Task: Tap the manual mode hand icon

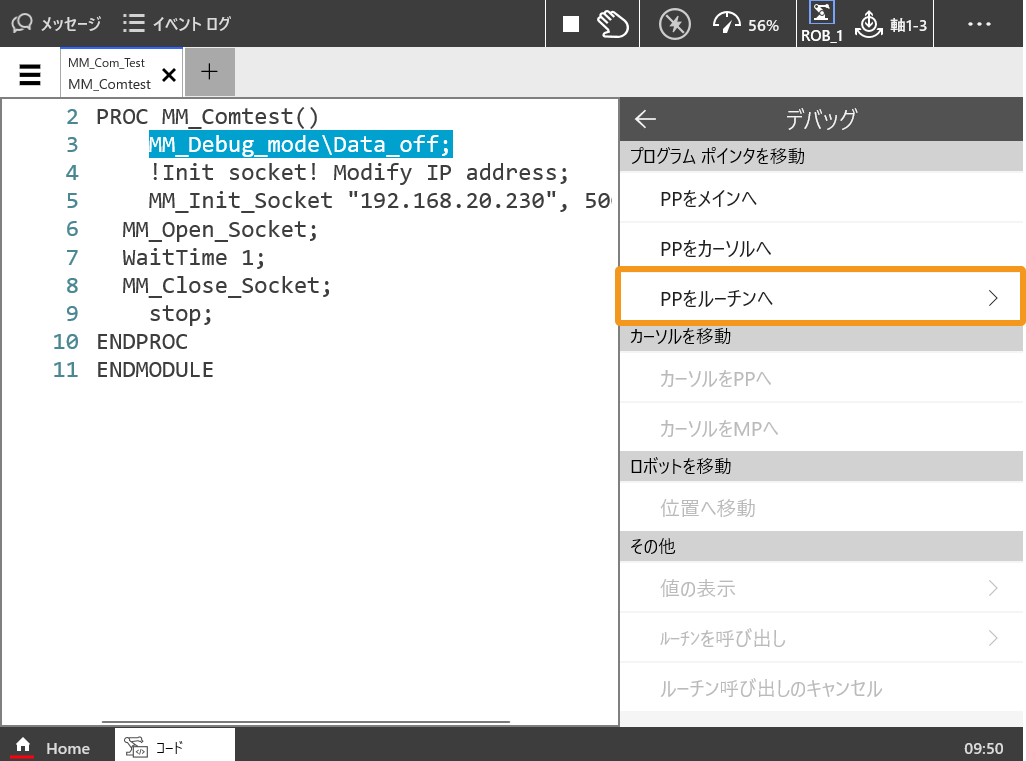Action: [612, 24]
